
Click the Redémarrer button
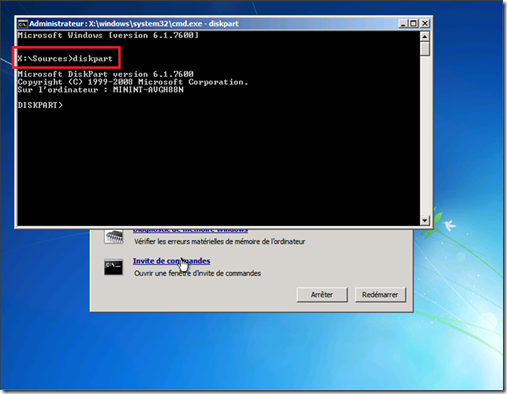point(380,295)
